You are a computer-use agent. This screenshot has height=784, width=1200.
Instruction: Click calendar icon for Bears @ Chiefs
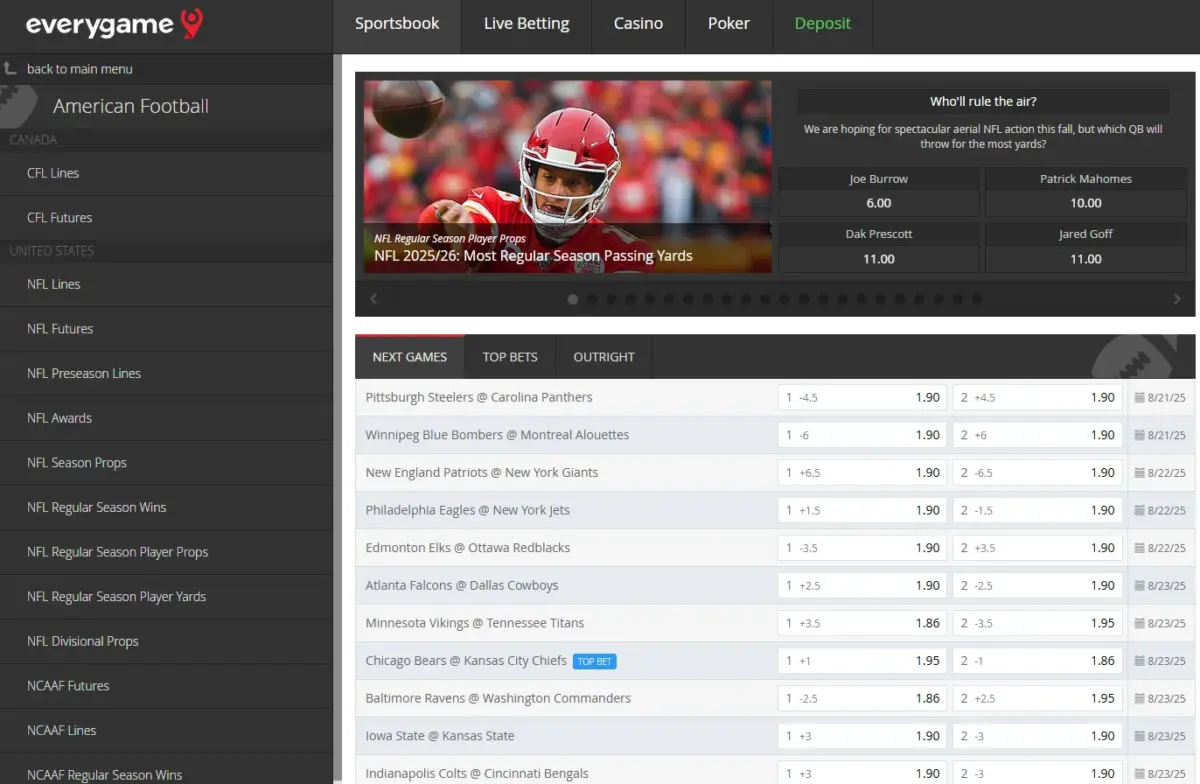coord(1139,661)
